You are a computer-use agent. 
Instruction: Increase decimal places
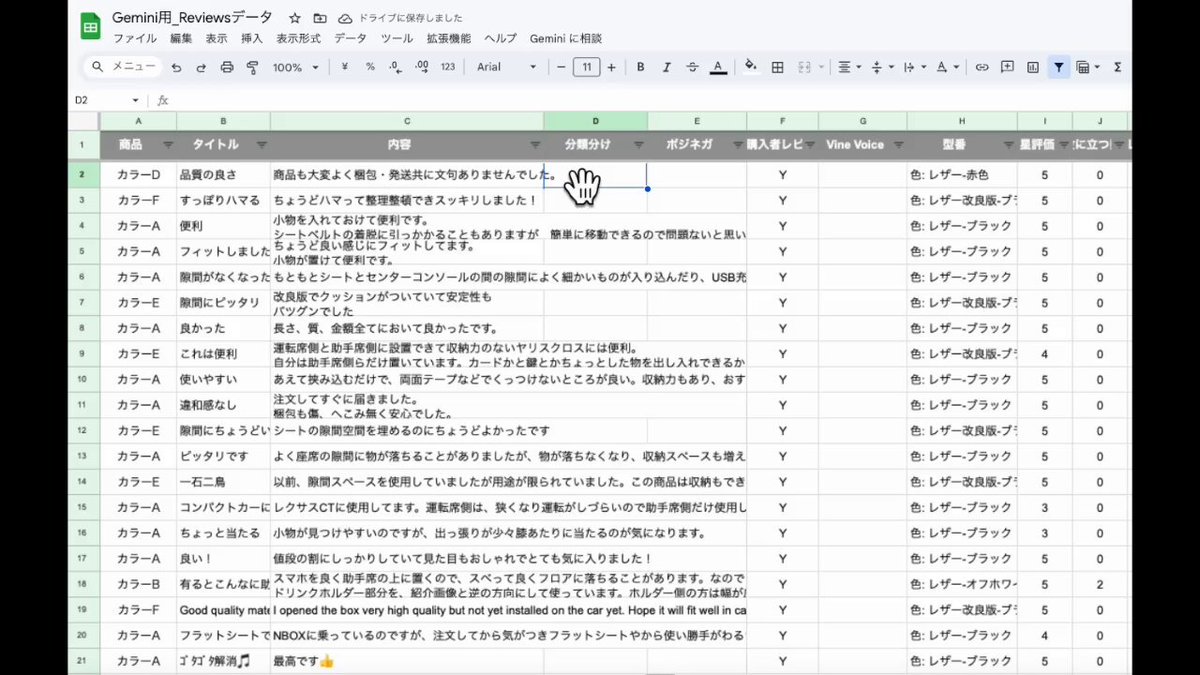pyautogui.click(x=422, y=67)
